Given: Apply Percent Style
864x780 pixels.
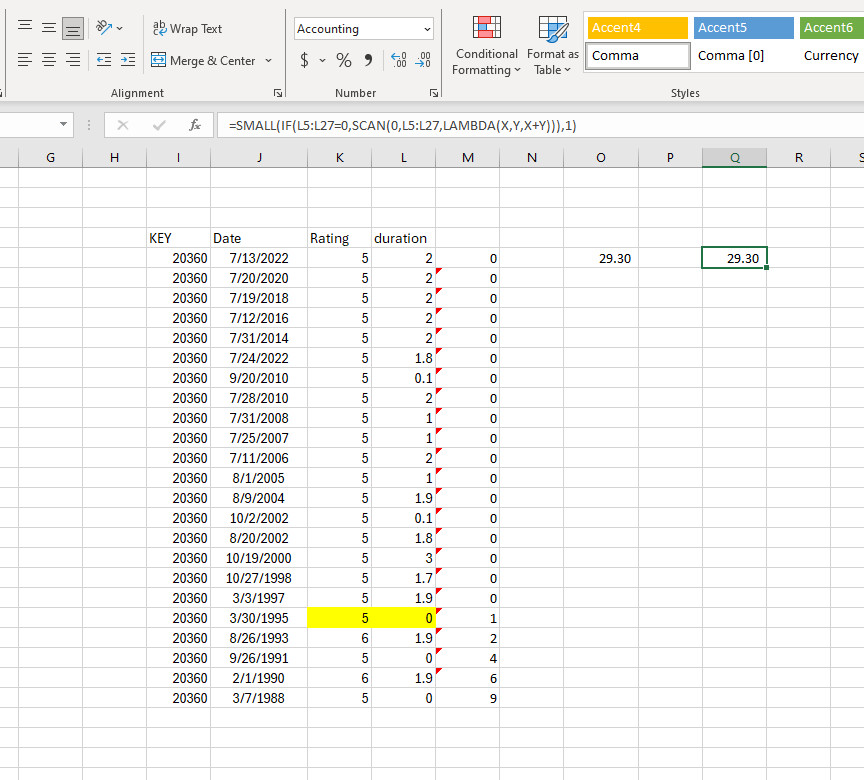Looking at the screenshot, I should click(x=344, y=59).
